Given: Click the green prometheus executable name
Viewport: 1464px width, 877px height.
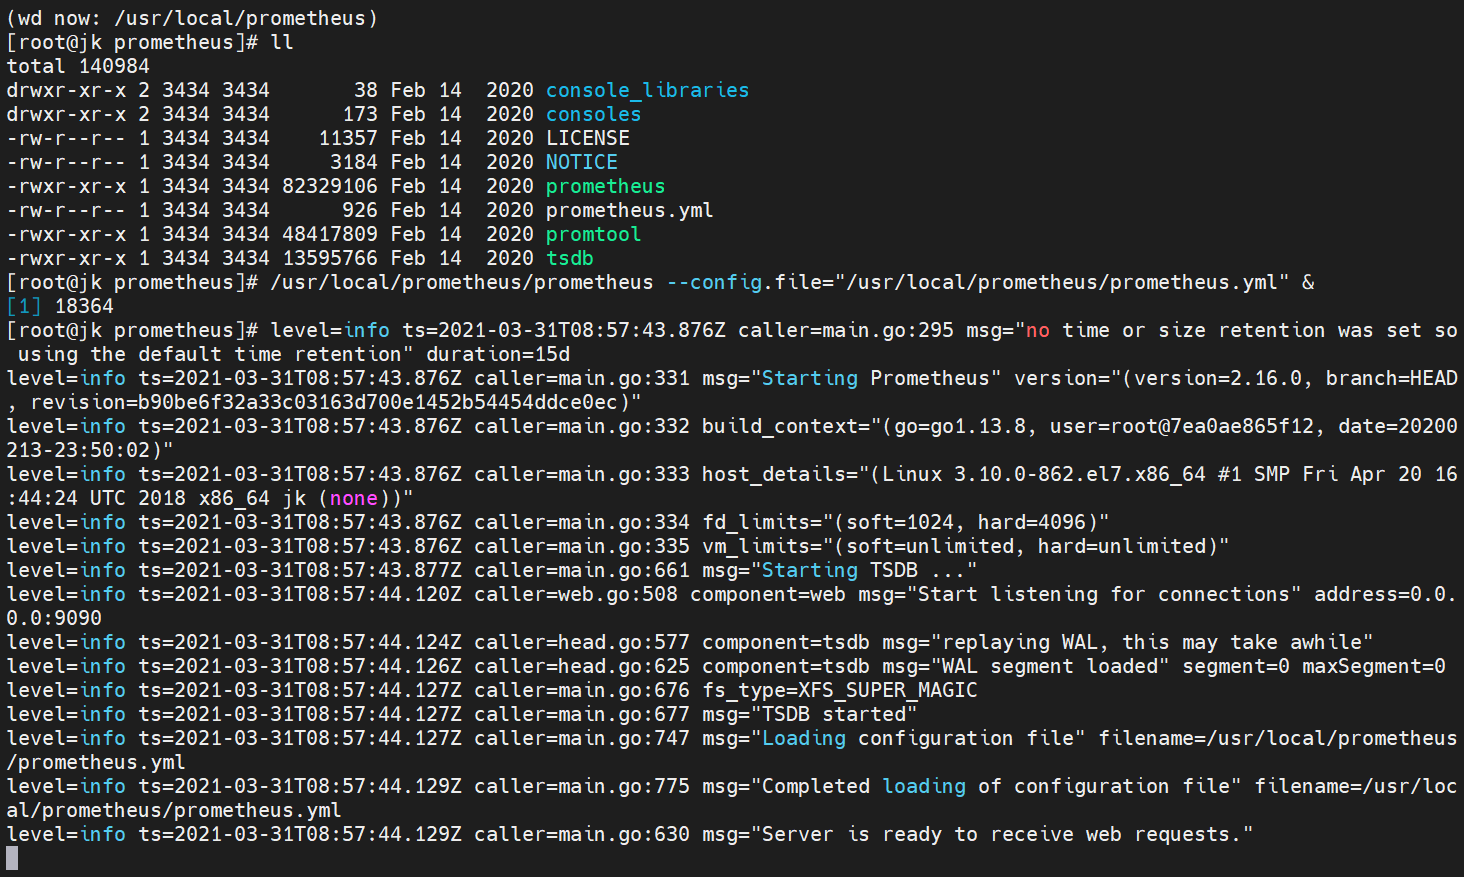Looking at the screenshot, I should pyautogui.click(x=605, y=186).
